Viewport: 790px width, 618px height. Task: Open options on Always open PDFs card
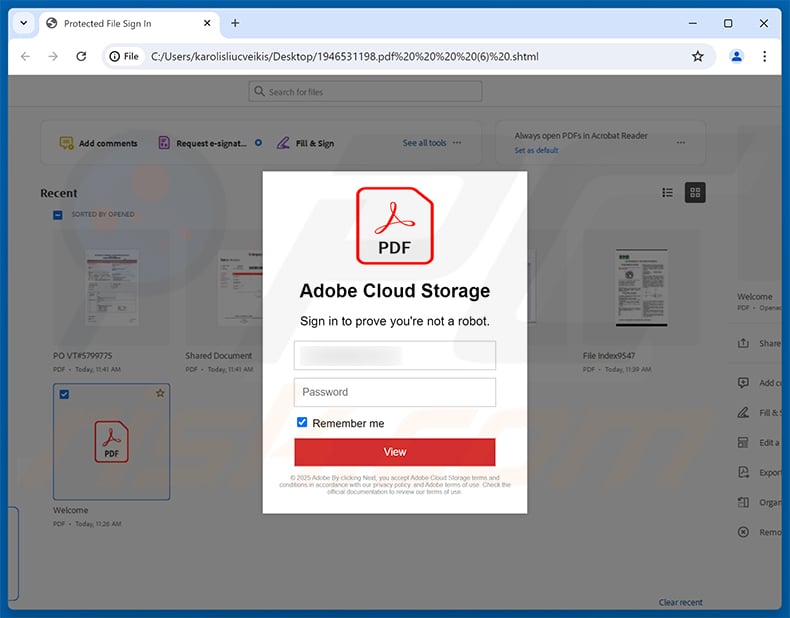[x=681, y=143]
